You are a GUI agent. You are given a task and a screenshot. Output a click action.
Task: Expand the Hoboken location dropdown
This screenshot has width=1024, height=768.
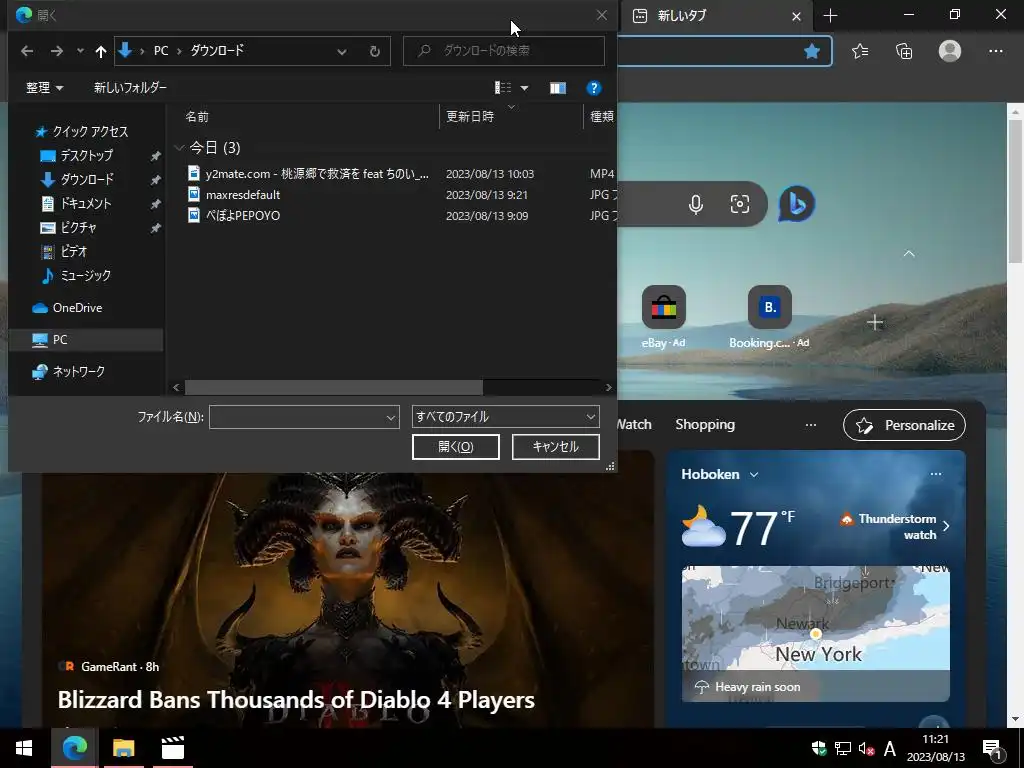[754, 475]
